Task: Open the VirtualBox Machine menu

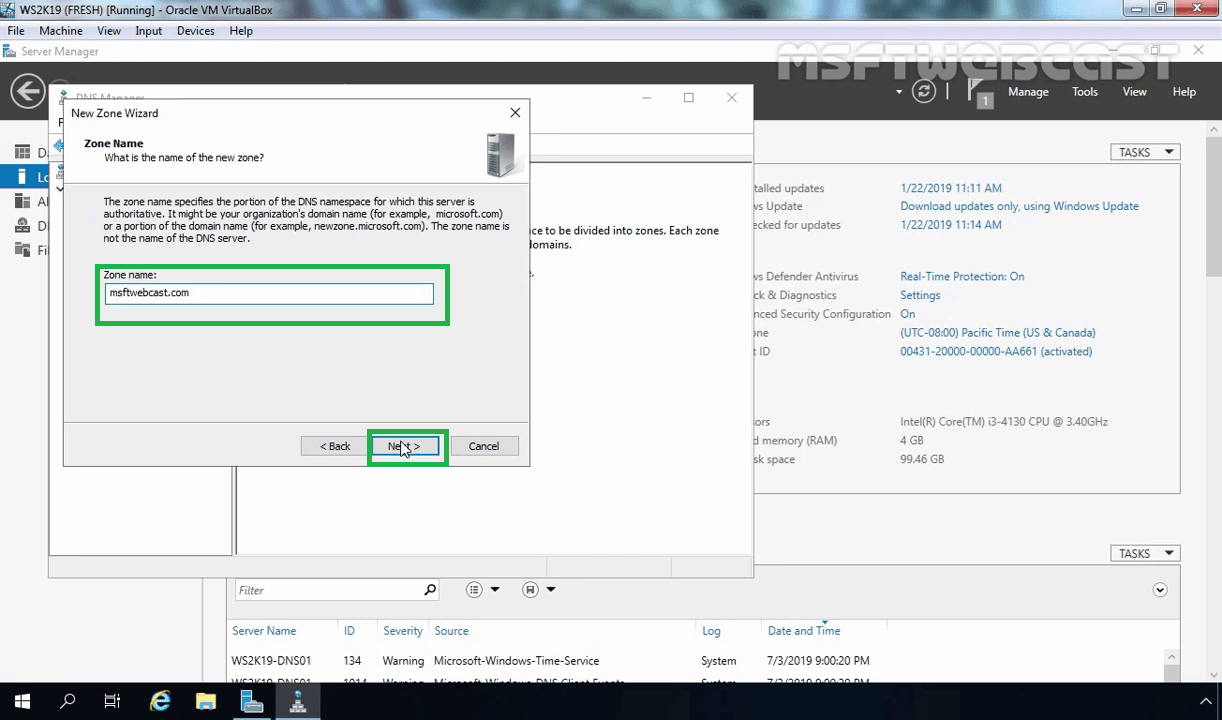Action: coord(61,31)
